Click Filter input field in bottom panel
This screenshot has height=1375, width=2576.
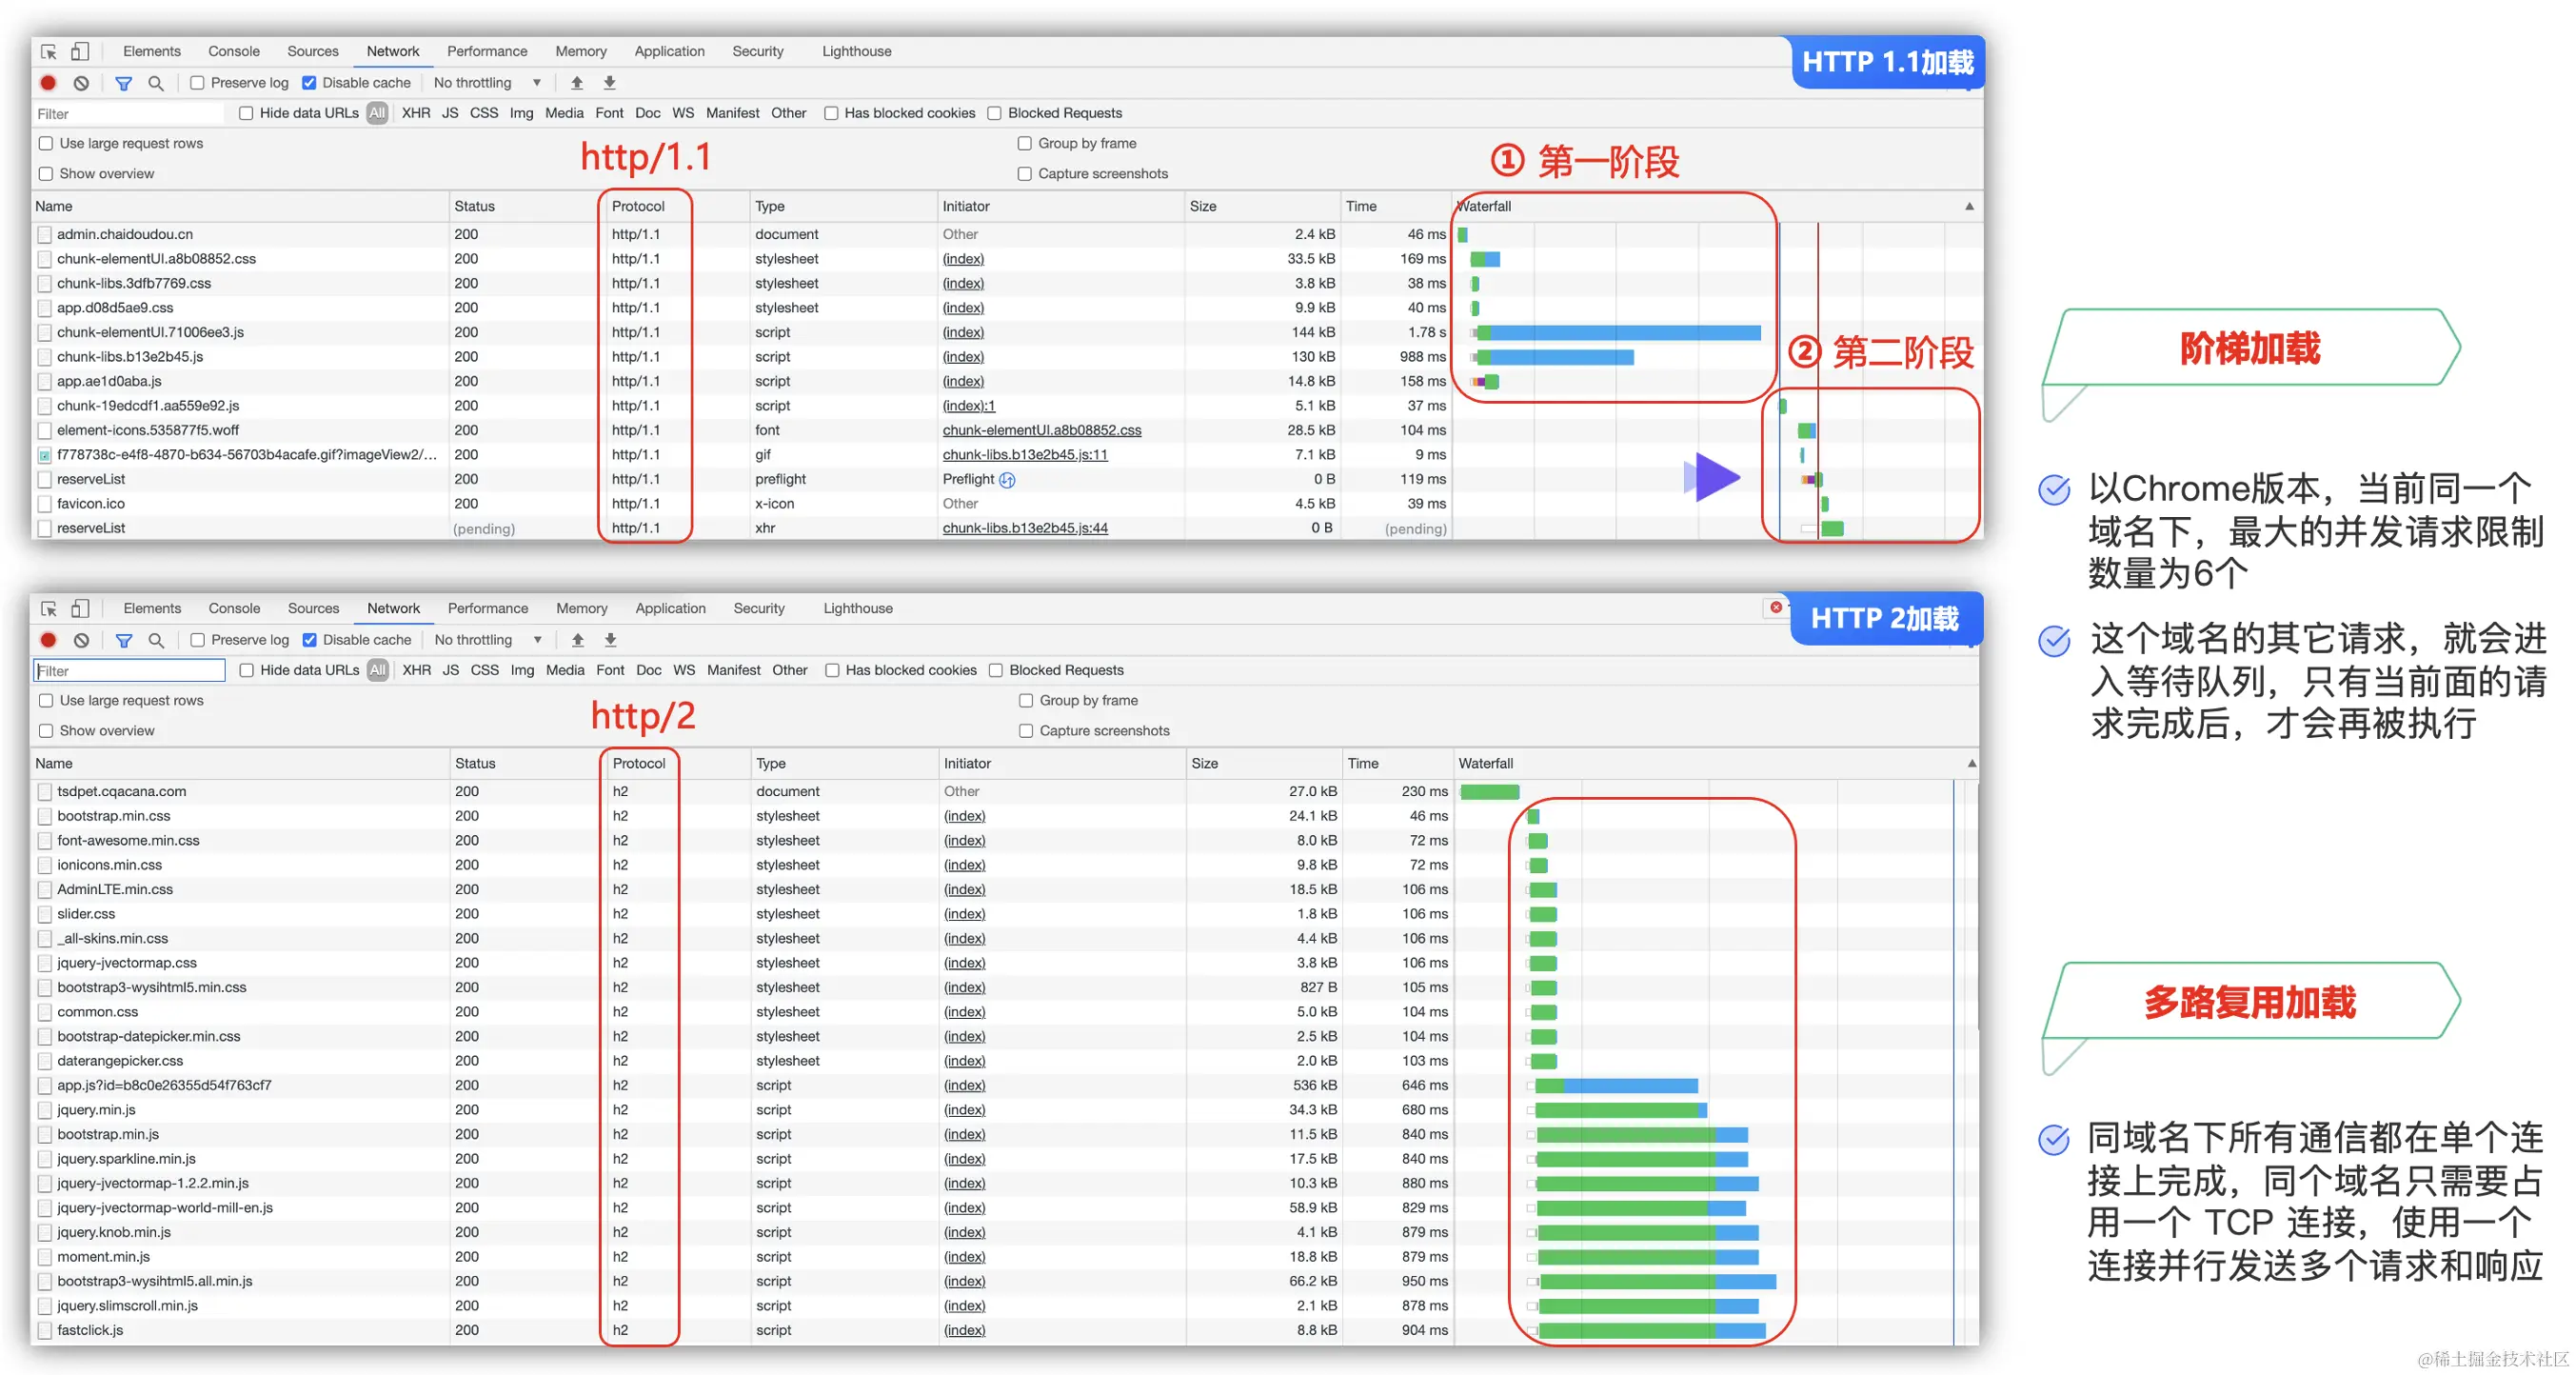tap(130, 670)
